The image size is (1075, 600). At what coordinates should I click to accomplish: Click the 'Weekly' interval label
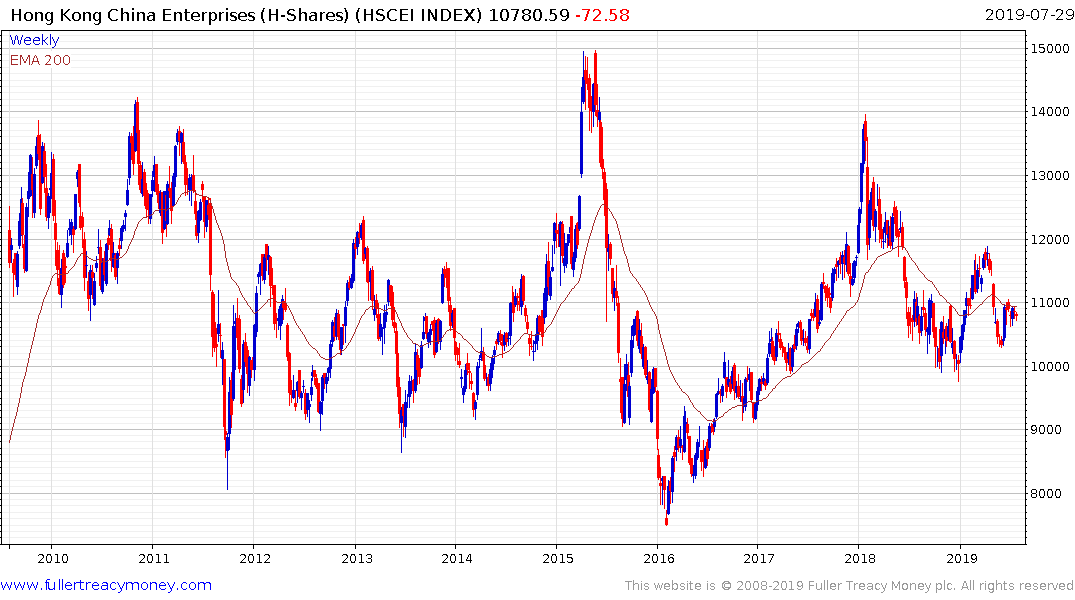(34, 40)
